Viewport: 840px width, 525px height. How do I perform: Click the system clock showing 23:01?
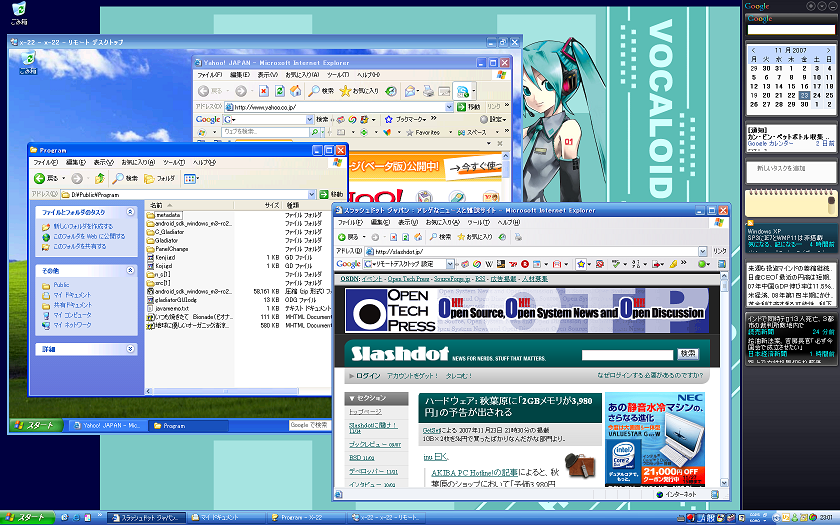click(x=826, y=518)
